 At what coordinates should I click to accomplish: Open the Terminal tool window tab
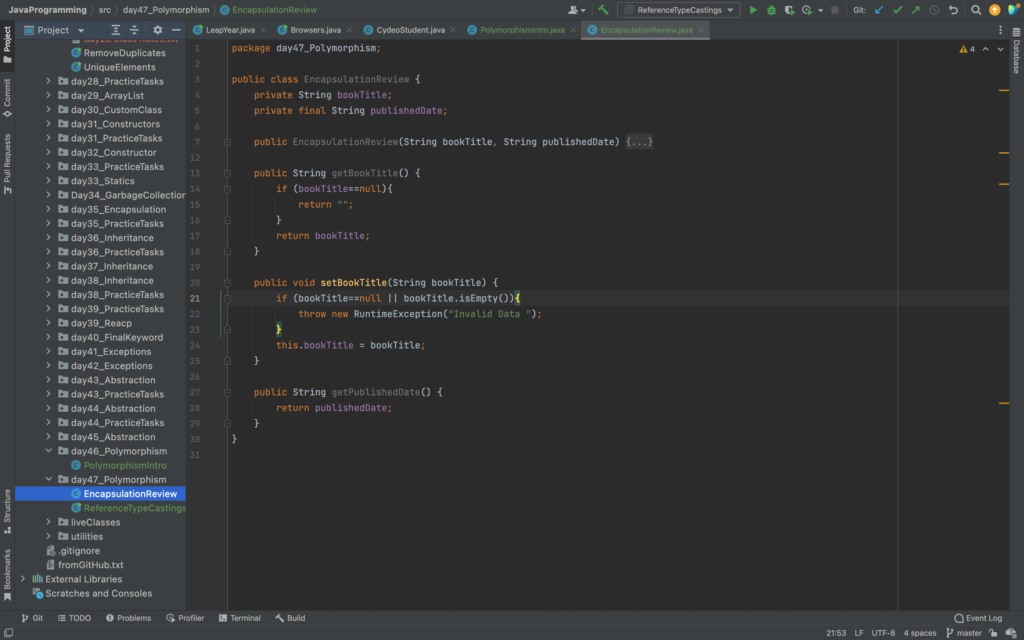coord(238,618)
